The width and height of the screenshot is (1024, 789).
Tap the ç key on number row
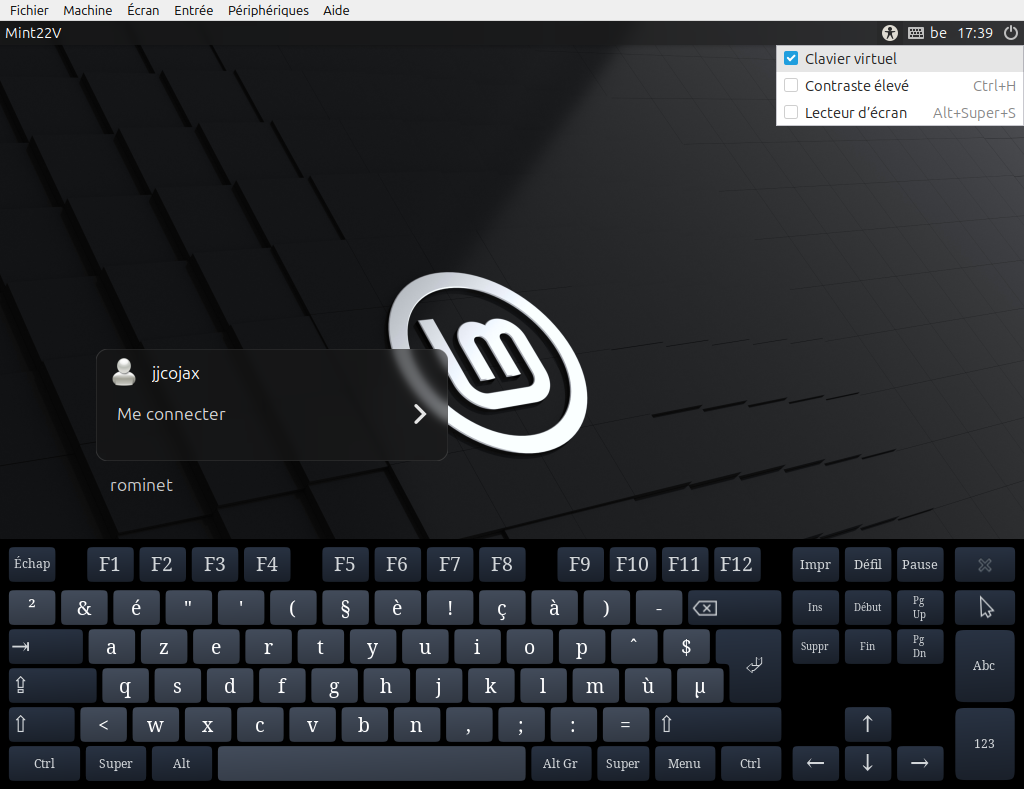point(502,608)
